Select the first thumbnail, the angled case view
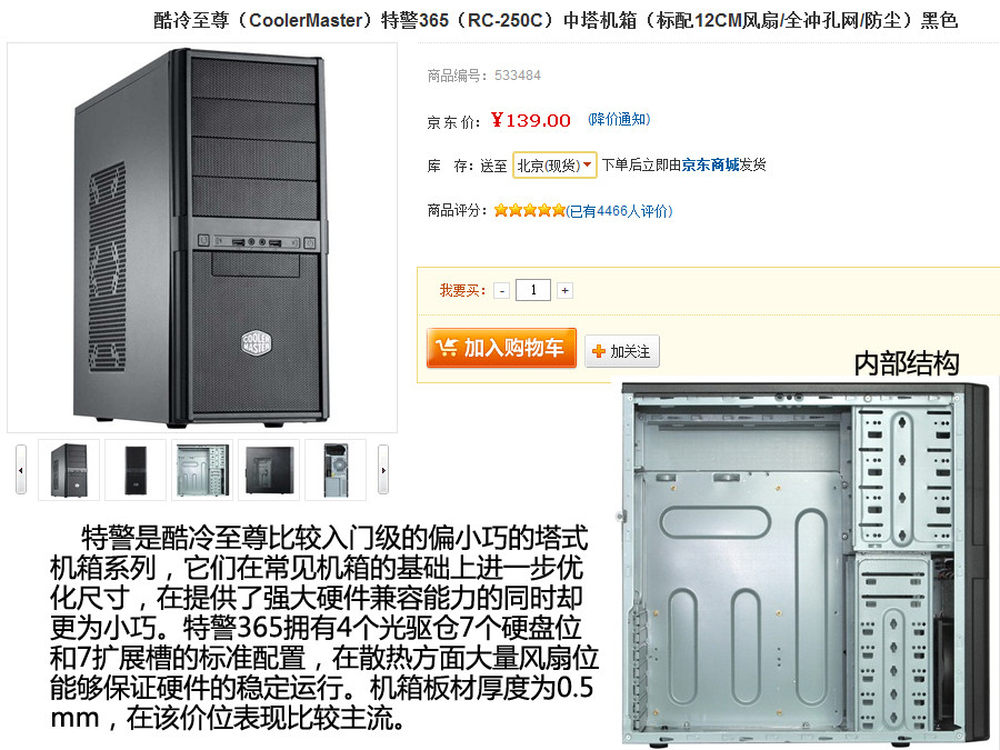The height and width of the screenshot is (750, 1000). [x=69, y=469]
